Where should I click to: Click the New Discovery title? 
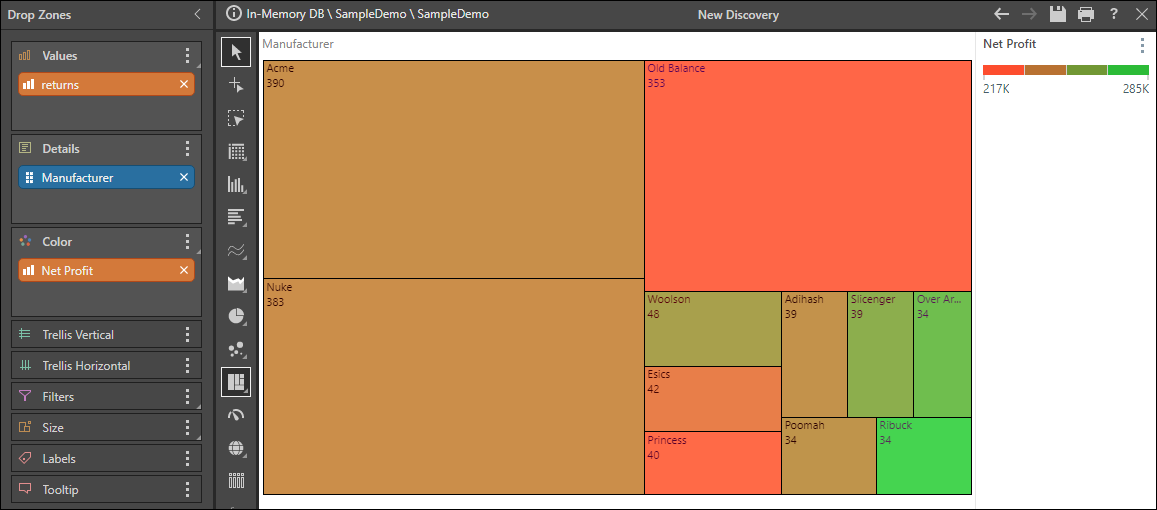[x=738, y=14]
